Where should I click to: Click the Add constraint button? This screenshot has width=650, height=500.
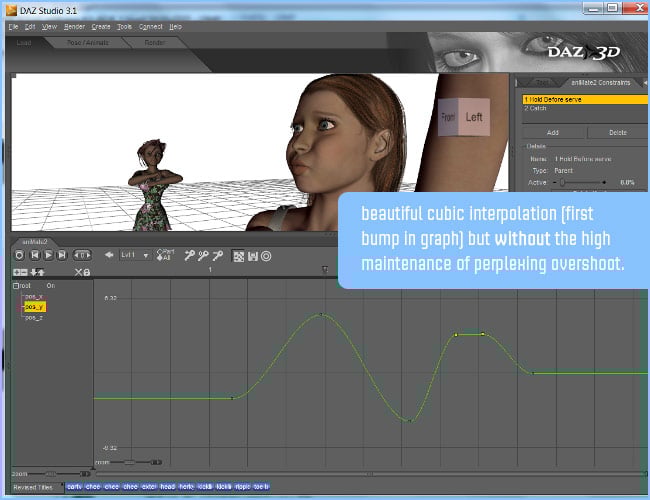tap(553, 133)
